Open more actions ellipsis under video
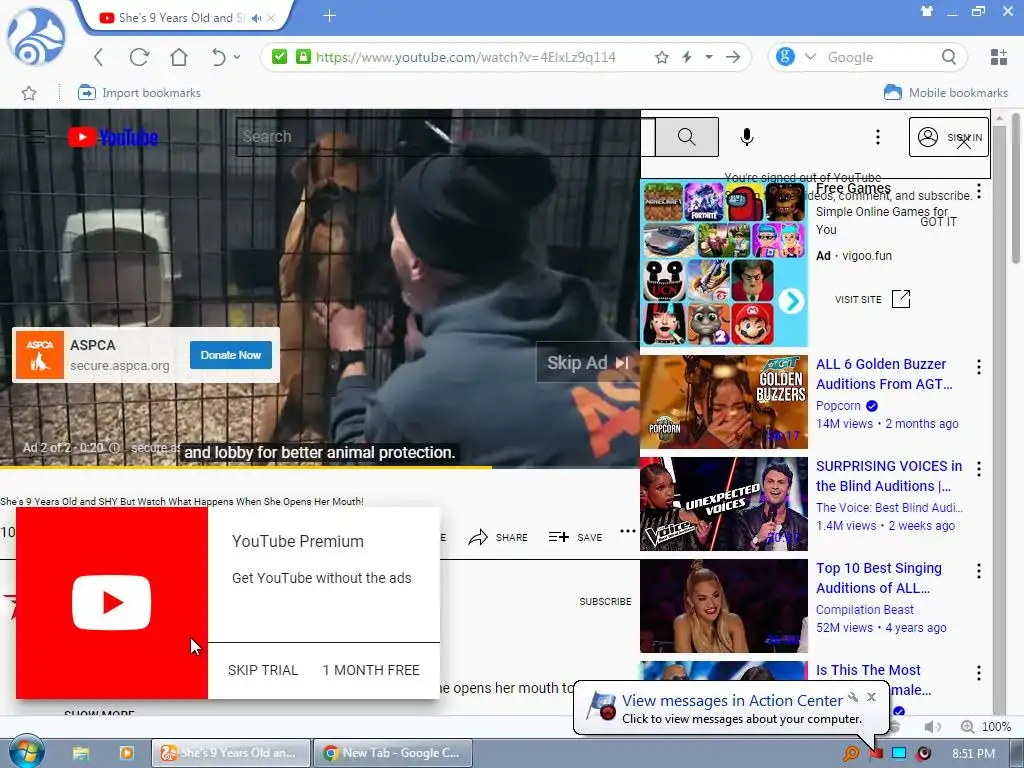 [x=628, y=531]
